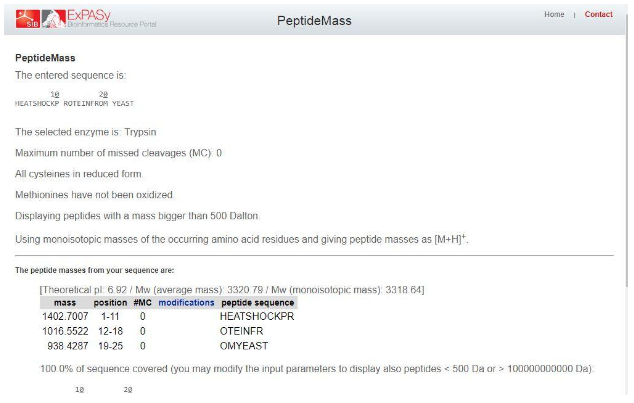The width and height of the screenshot is (634, 403).
Task: Select the peptide sequence OMYEAST
Action: (244, 346)
